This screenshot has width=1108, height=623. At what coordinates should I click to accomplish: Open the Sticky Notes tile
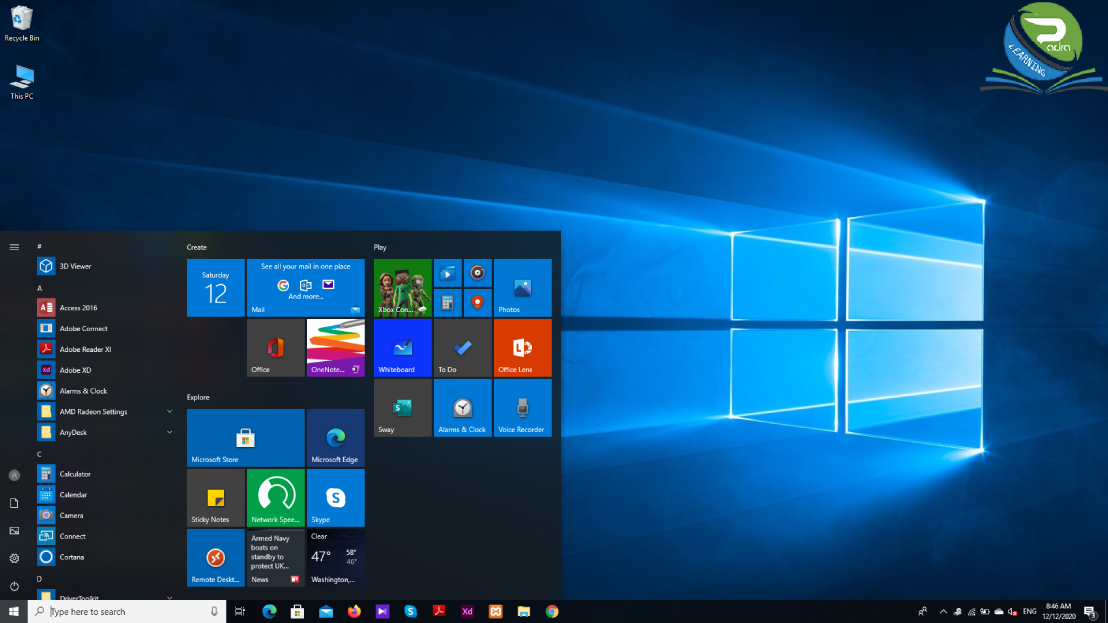tap(216, 498)
